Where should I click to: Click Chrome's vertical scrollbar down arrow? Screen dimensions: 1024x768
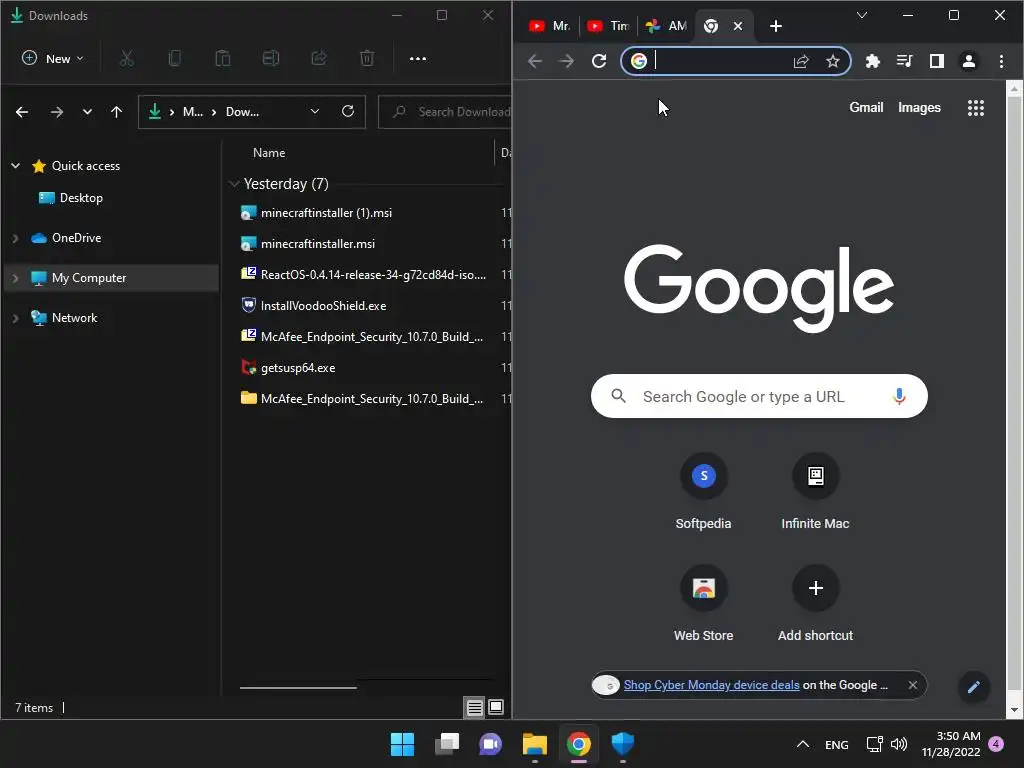[1014, 710]
